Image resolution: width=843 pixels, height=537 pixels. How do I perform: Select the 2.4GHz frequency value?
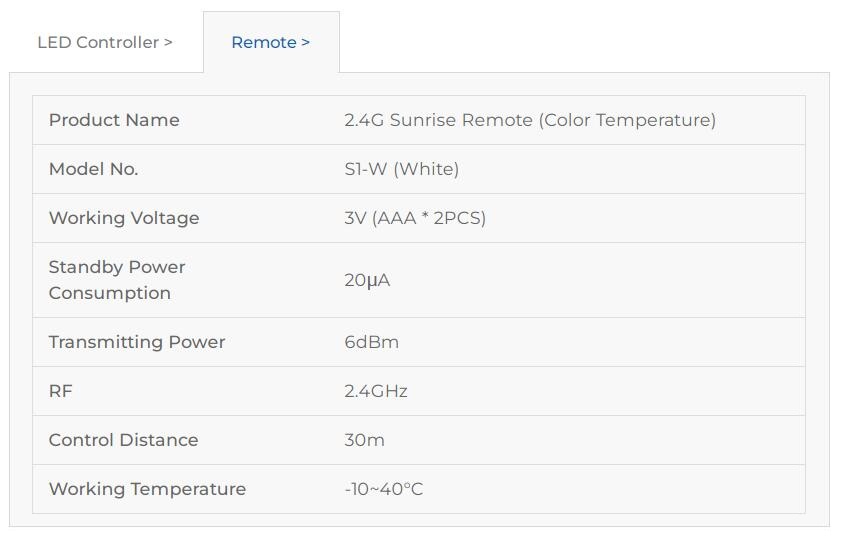coord(376,391)
